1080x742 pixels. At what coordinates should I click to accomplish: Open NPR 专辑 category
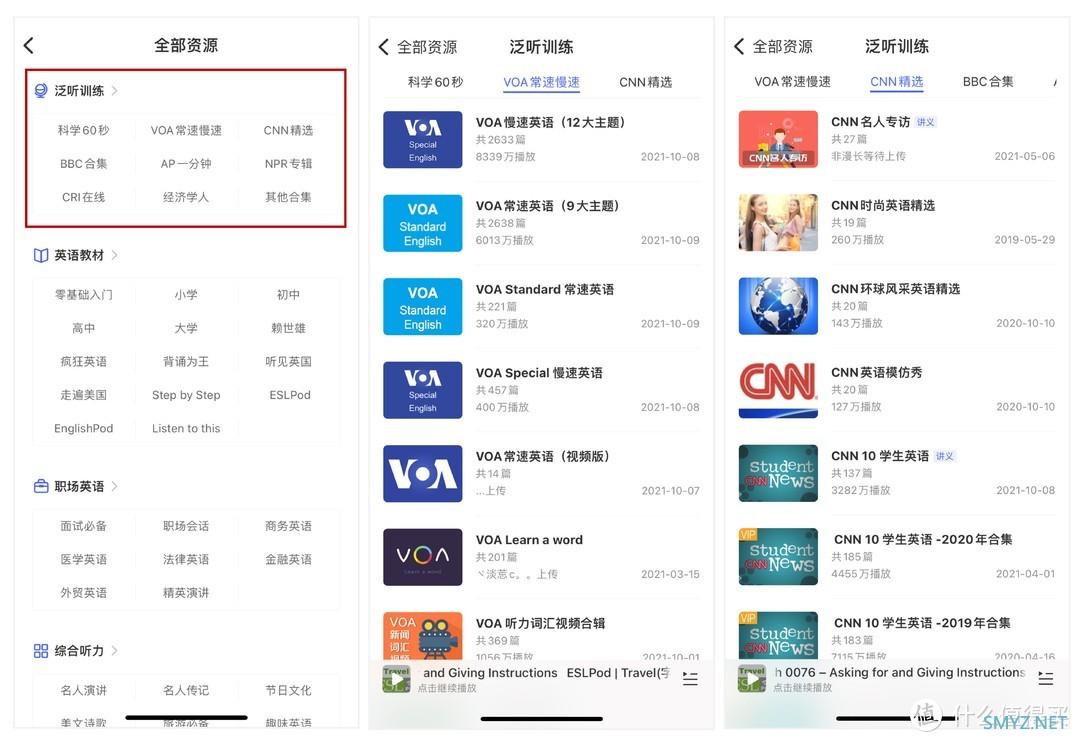tap(288, 164)
